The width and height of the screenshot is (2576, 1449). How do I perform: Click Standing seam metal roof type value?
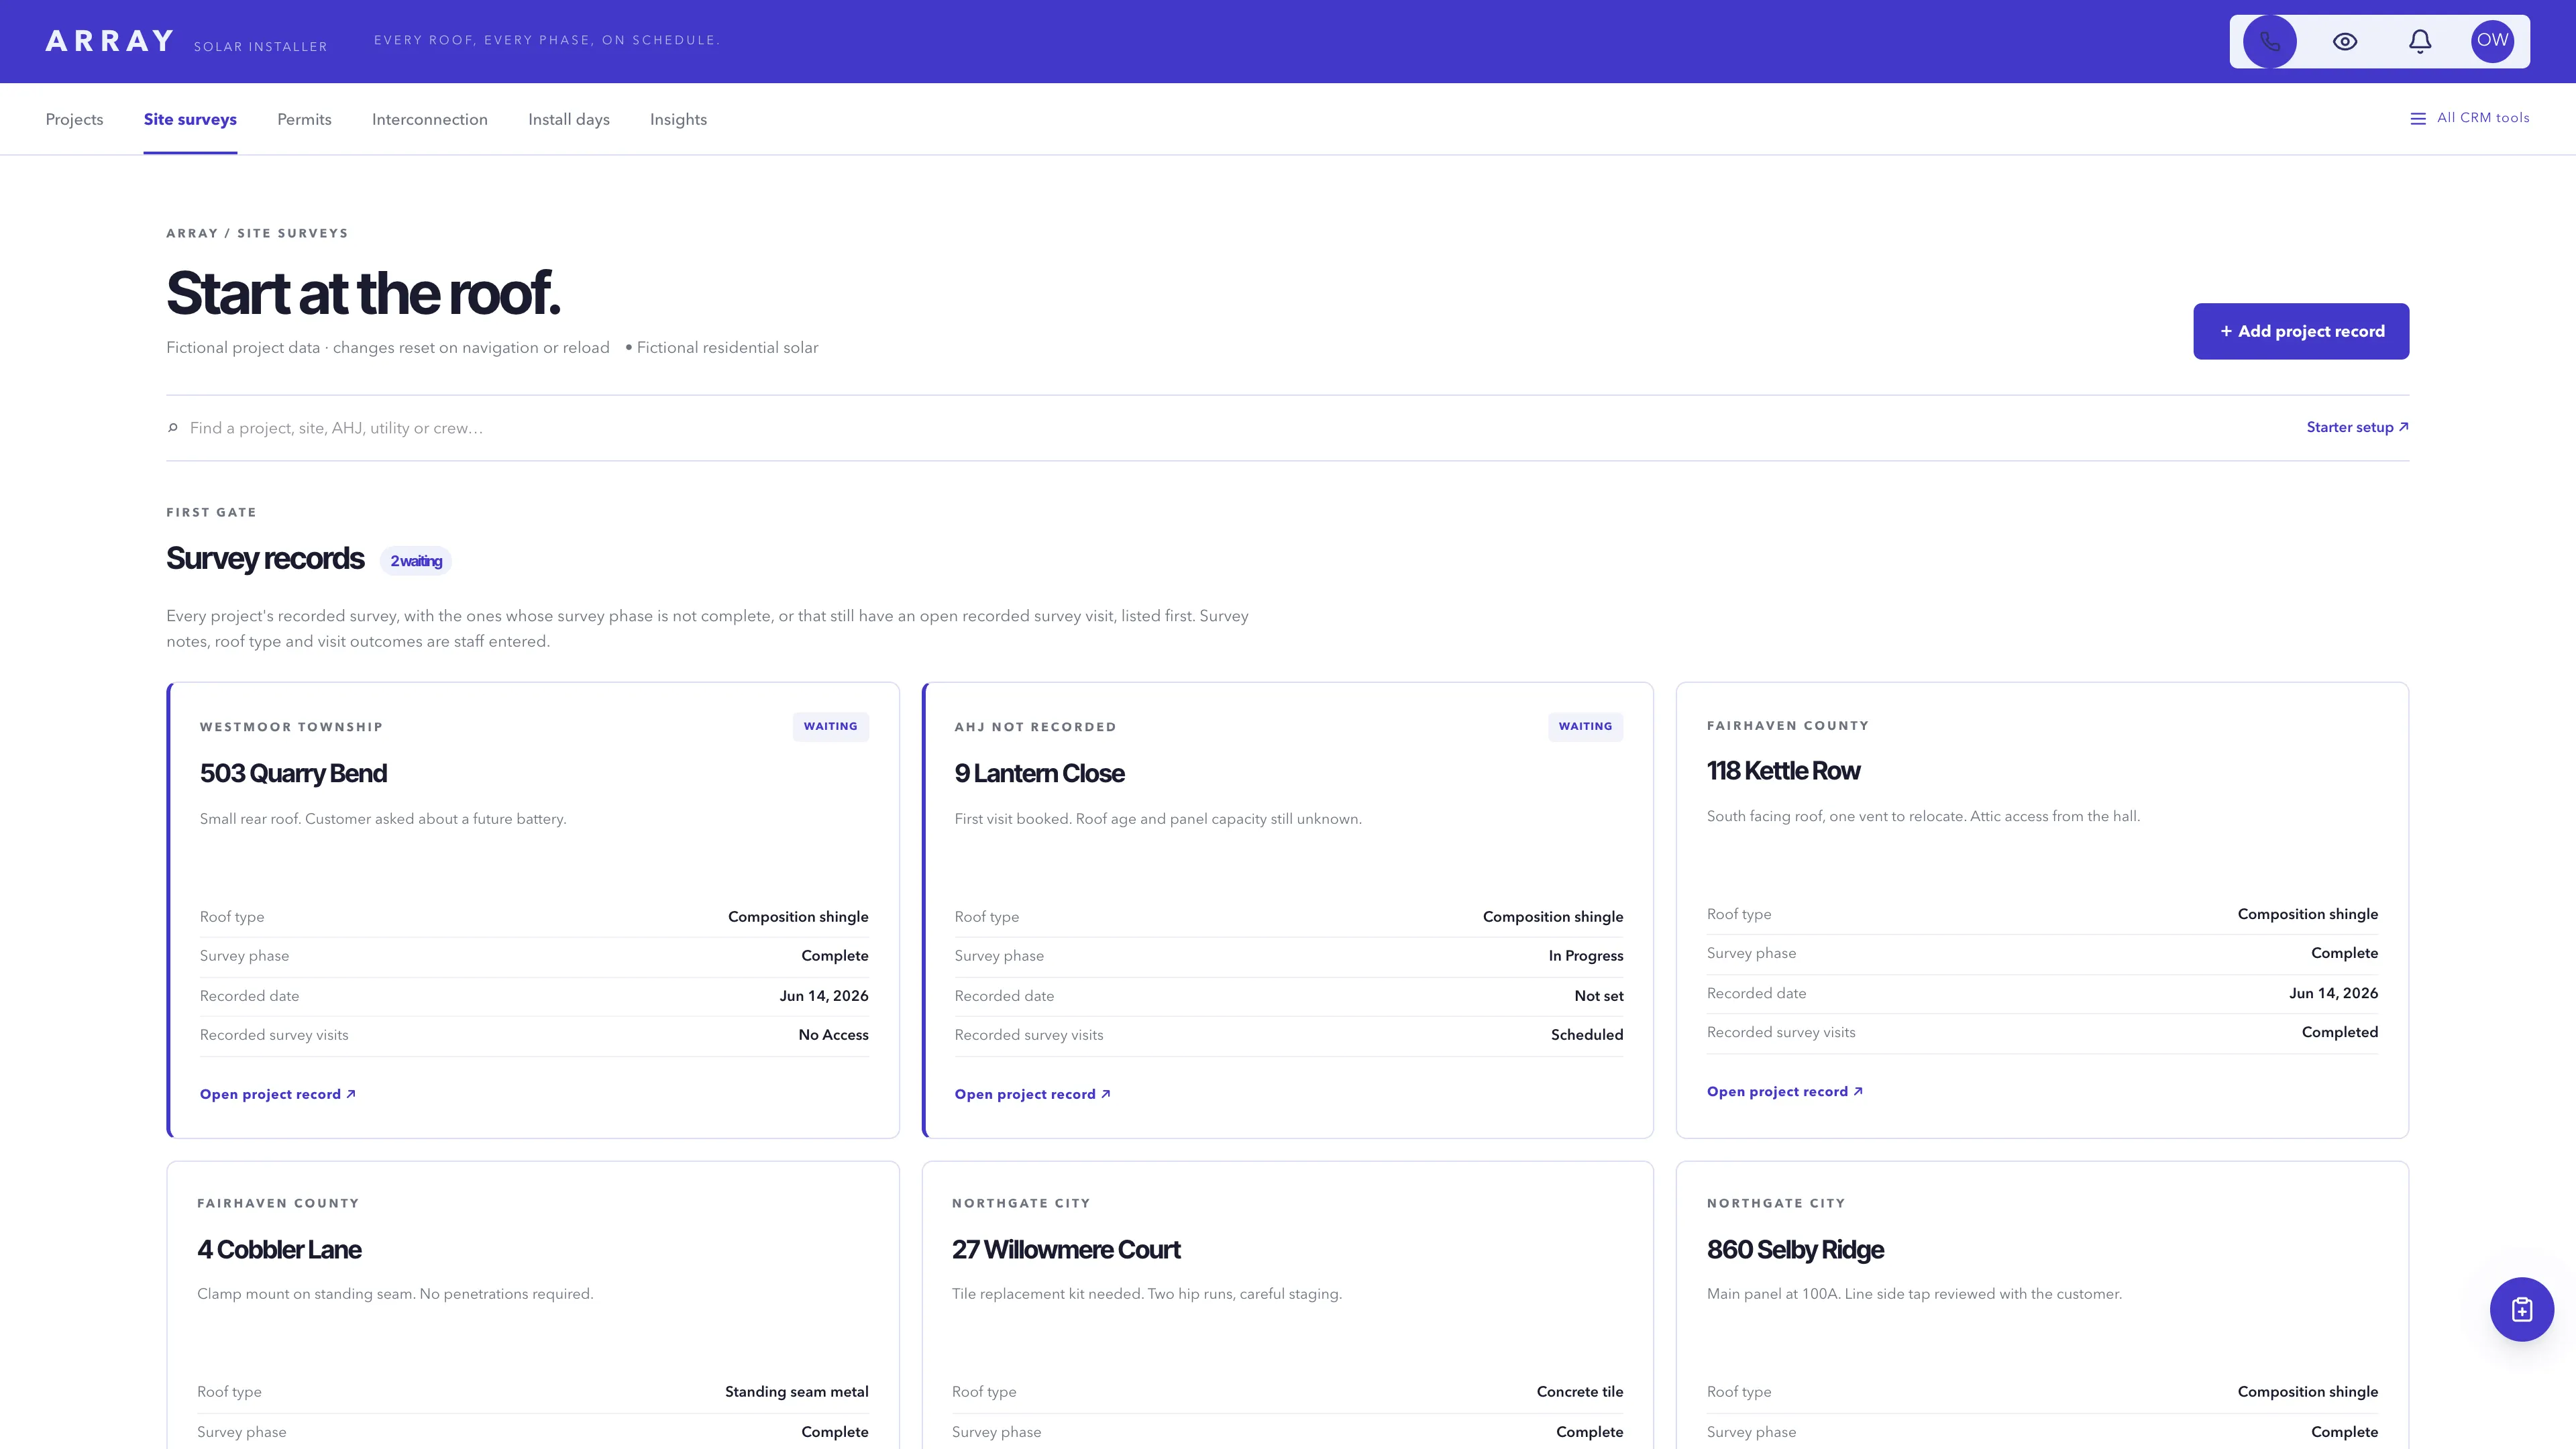pos(796,1392)
